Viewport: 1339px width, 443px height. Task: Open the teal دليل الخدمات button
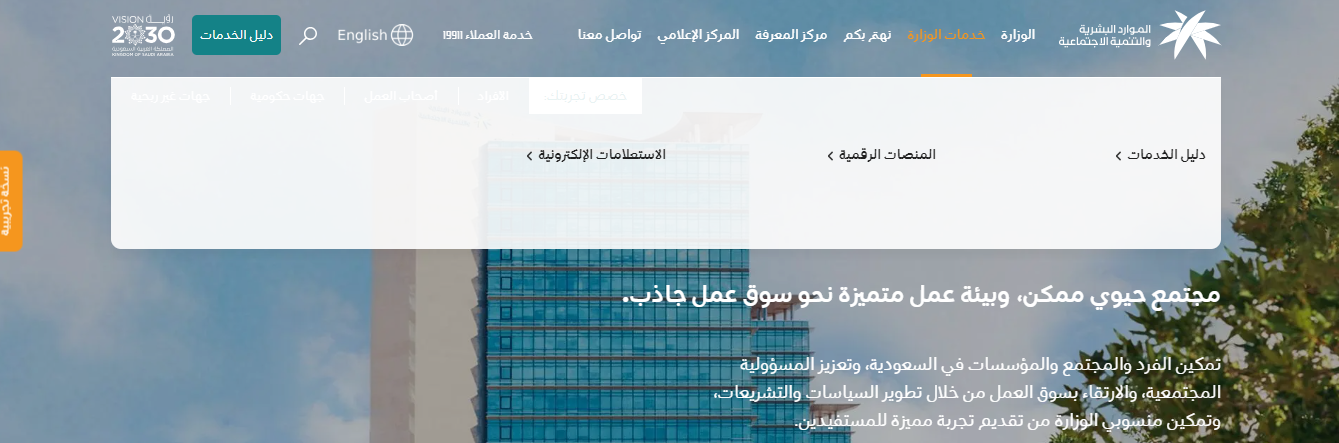click(236, 35)
